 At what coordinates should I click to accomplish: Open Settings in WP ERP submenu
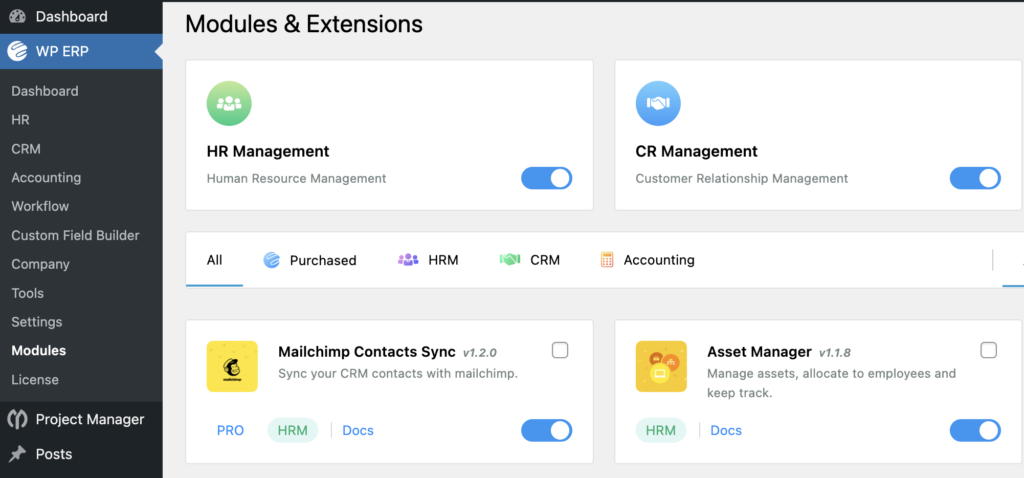click(37, 322)
